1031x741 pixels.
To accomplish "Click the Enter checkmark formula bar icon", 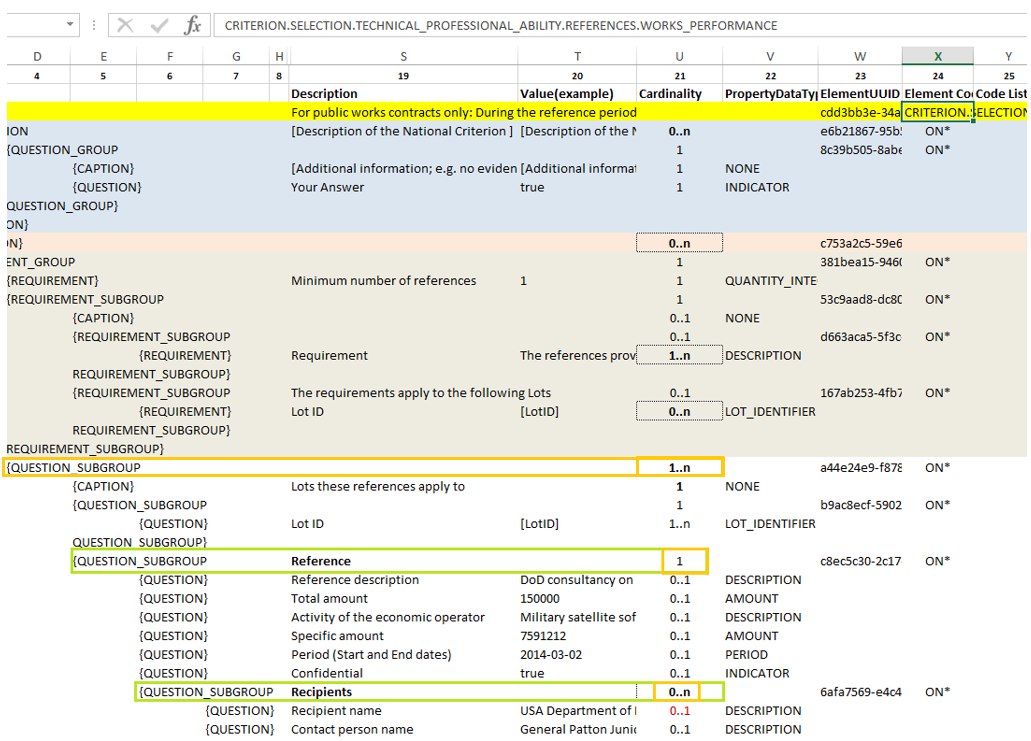I will [x=158, y=26].
